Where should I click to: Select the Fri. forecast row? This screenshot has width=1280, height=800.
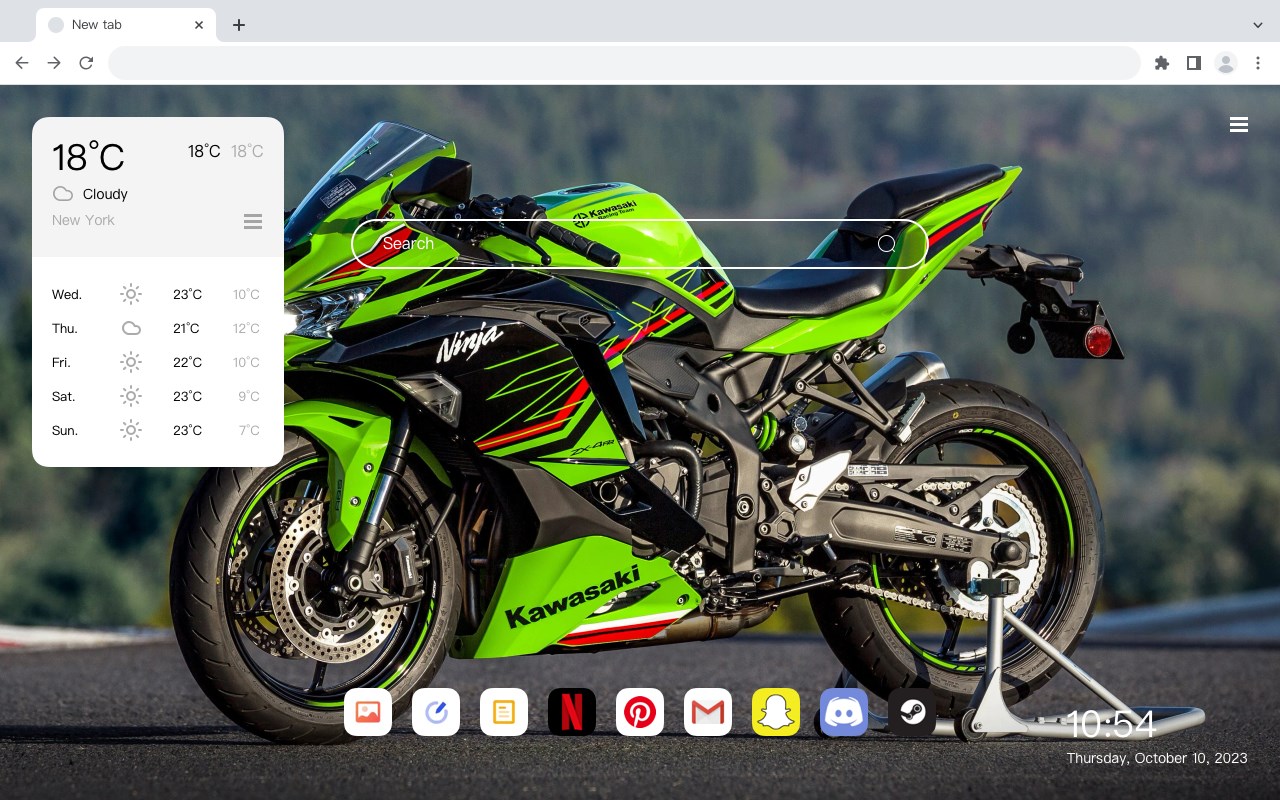pyautogui.click(x=157, y=362)
